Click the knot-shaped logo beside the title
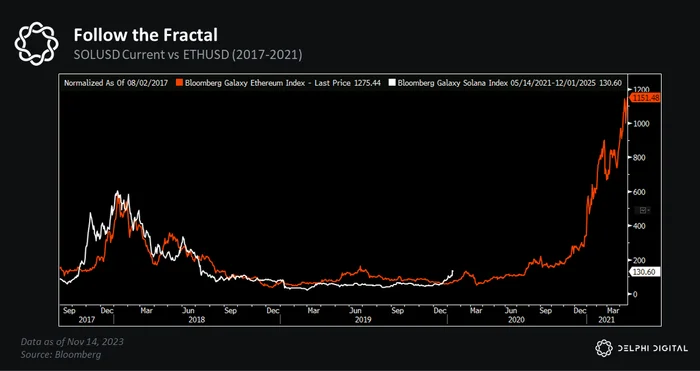The height and width of the screenshot is (371, 700). 36,44
